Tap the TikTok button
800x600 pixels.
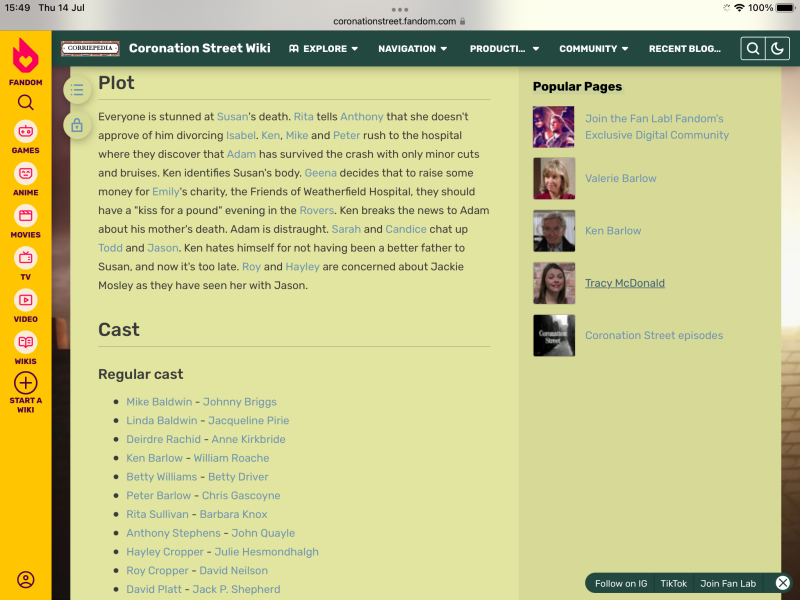tap(673, 583)
